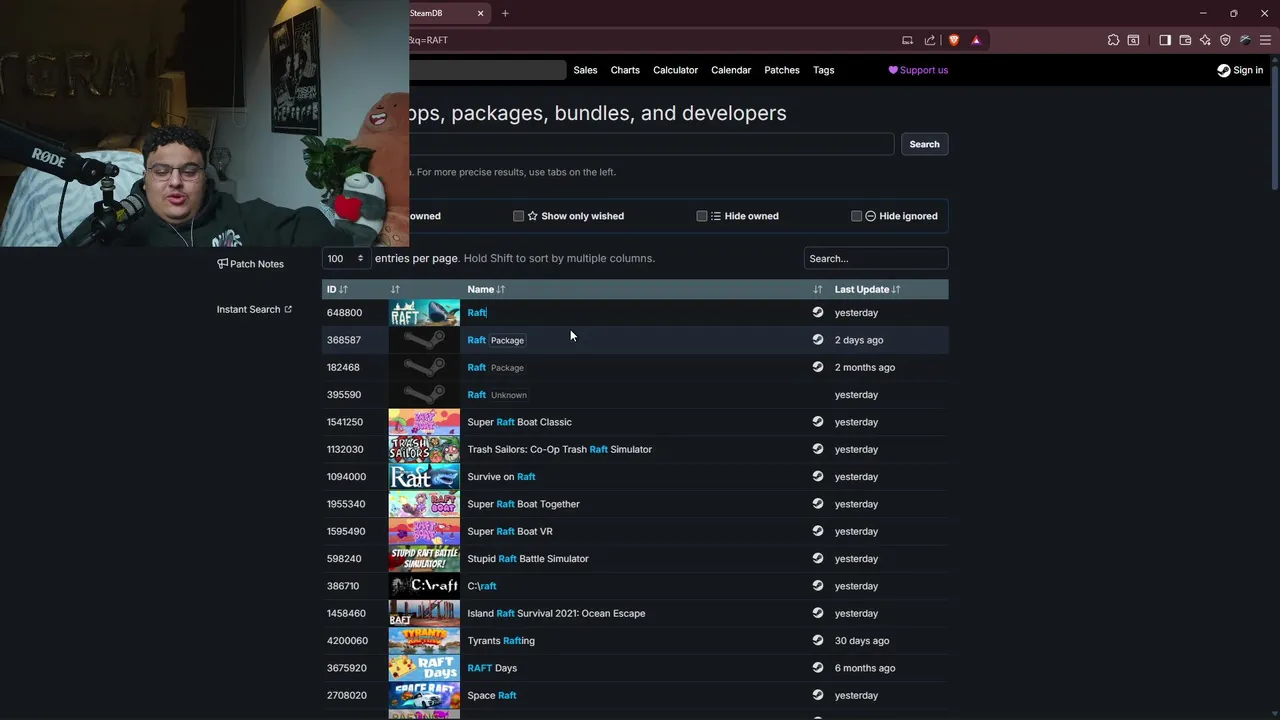
Task: Click the table filter Search... field
Action: click(876, 258)
